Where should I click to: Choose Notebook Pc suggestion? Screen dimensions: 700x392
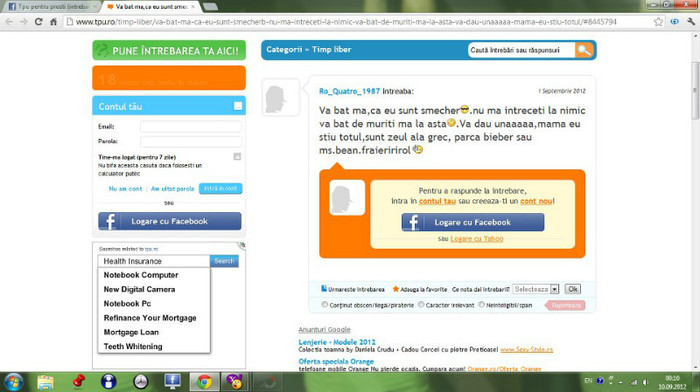tap(127, 304)
